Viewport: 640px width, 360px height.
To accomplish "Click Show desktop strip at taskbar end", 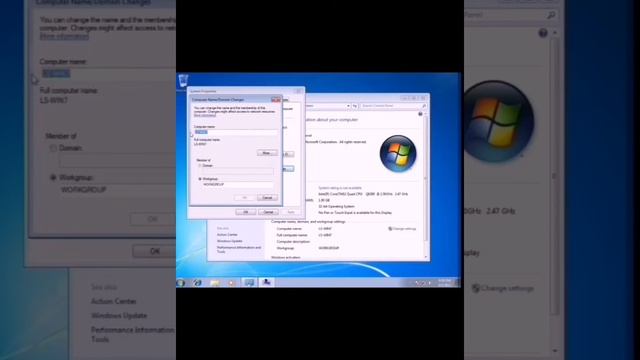I will click(458, 282).
